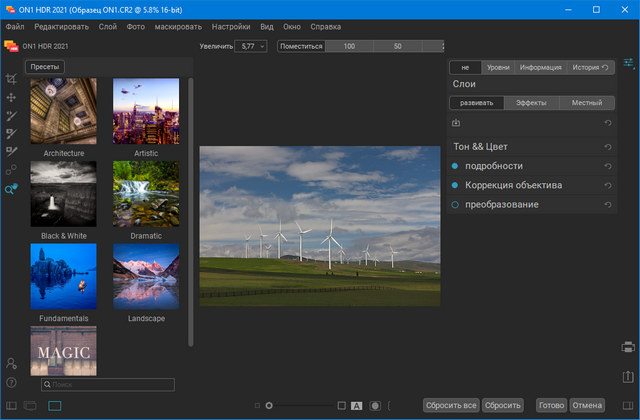Image resolution: width=640 pixels, height=420 pixels.
Task: Click the Share/Export icon on right edge
Action: (x=628, y=377)
